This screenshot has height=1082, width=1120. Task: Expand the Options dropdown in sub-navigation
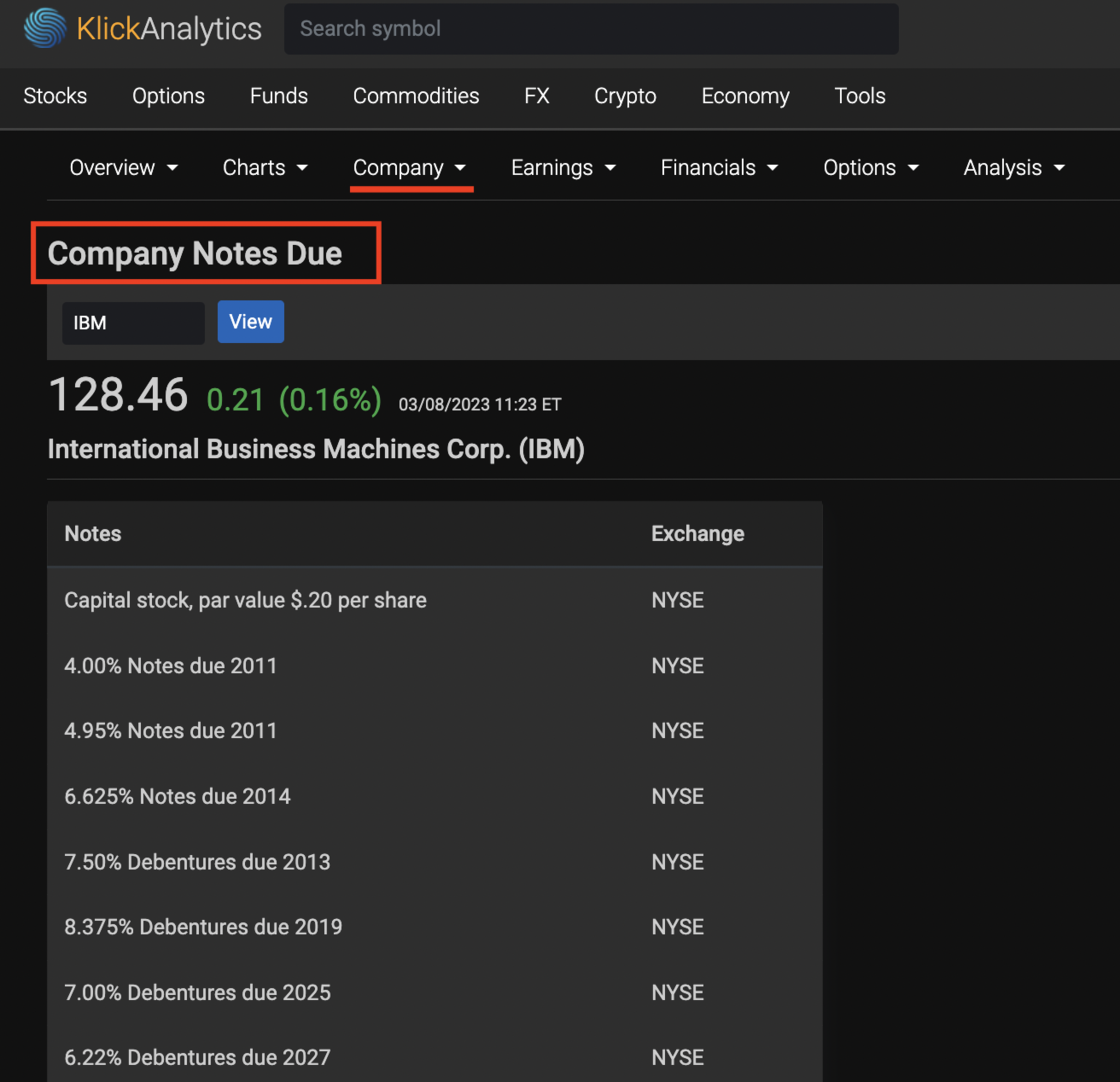point(871,168)
